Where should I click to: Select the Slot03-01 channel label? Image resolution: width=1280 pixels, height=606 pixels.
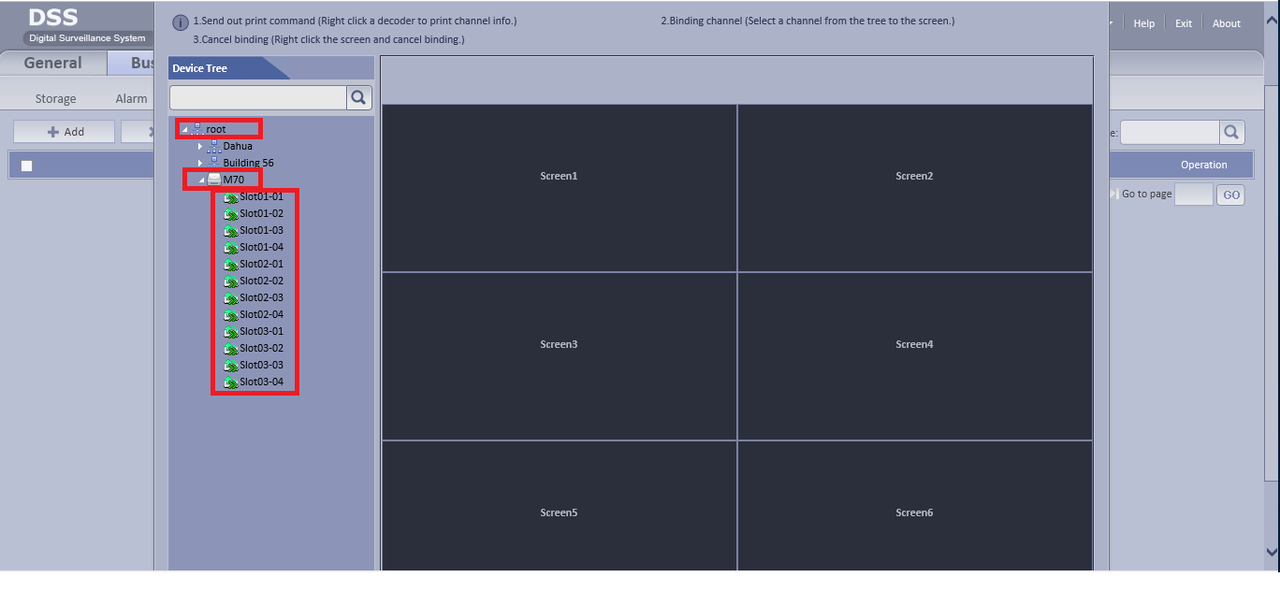point(262,332)
